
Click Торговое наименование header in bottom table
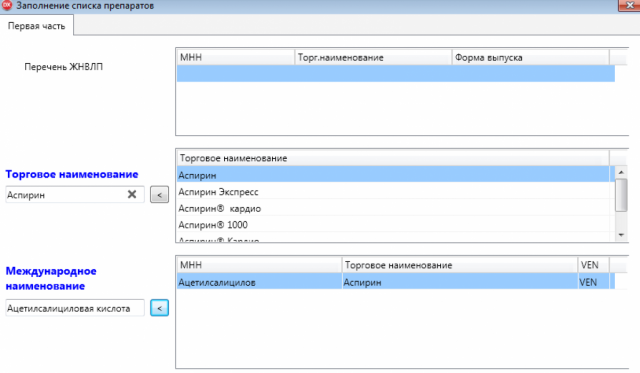[460, 265]
